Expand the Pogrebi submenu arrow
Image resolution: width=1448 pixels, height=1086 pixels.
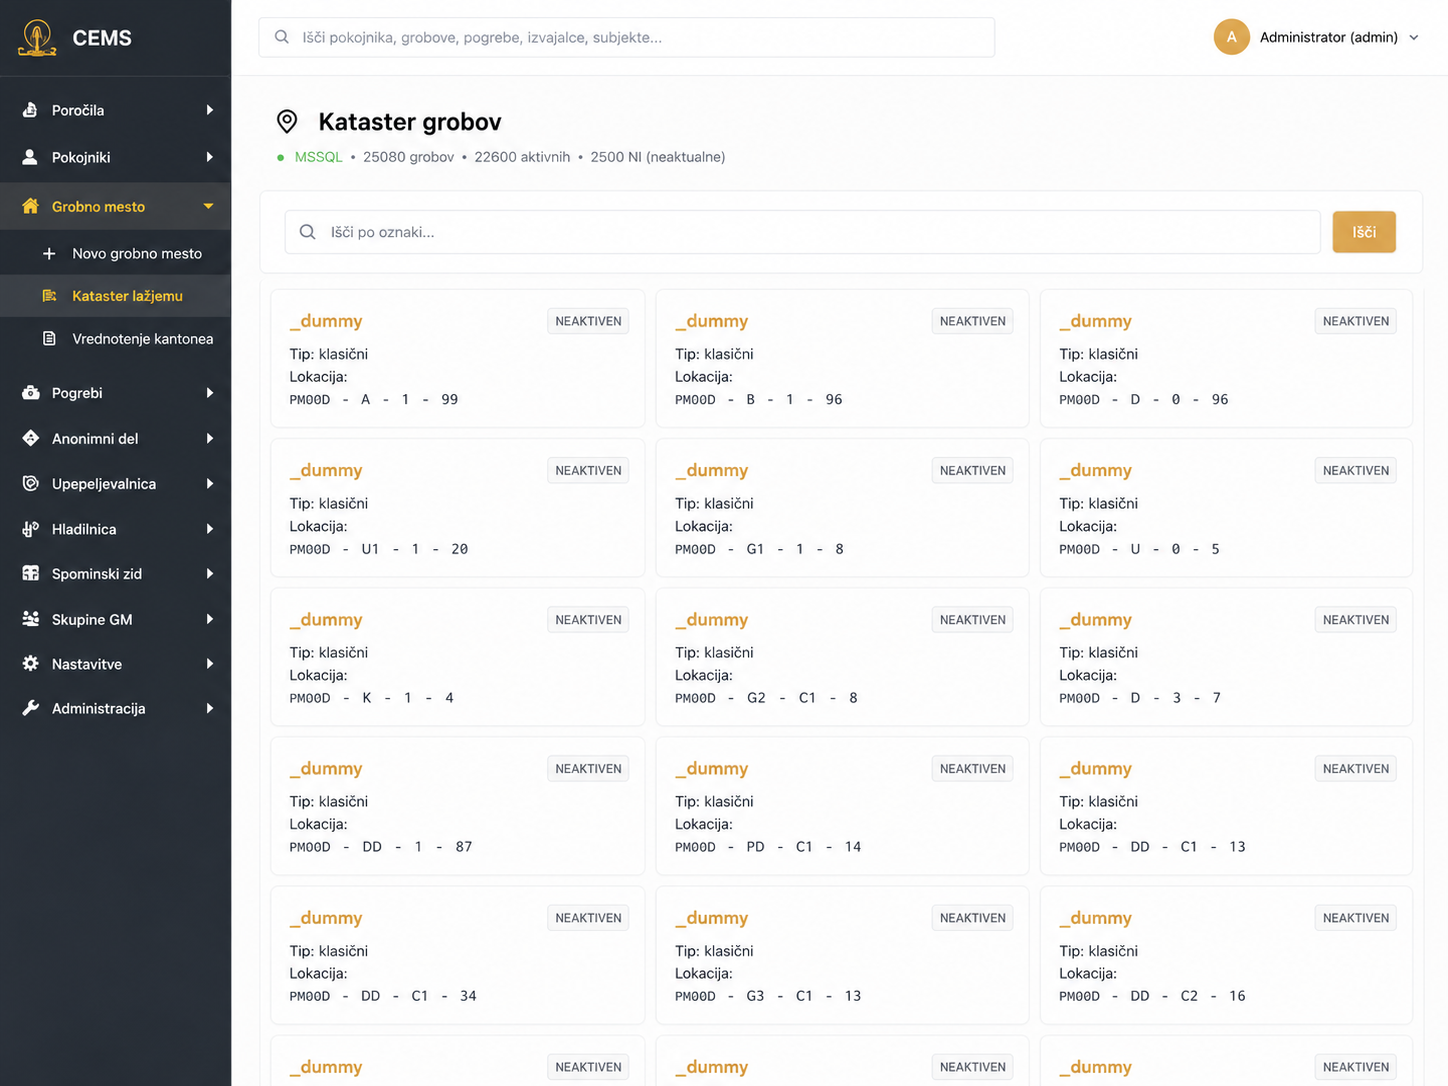210,393
